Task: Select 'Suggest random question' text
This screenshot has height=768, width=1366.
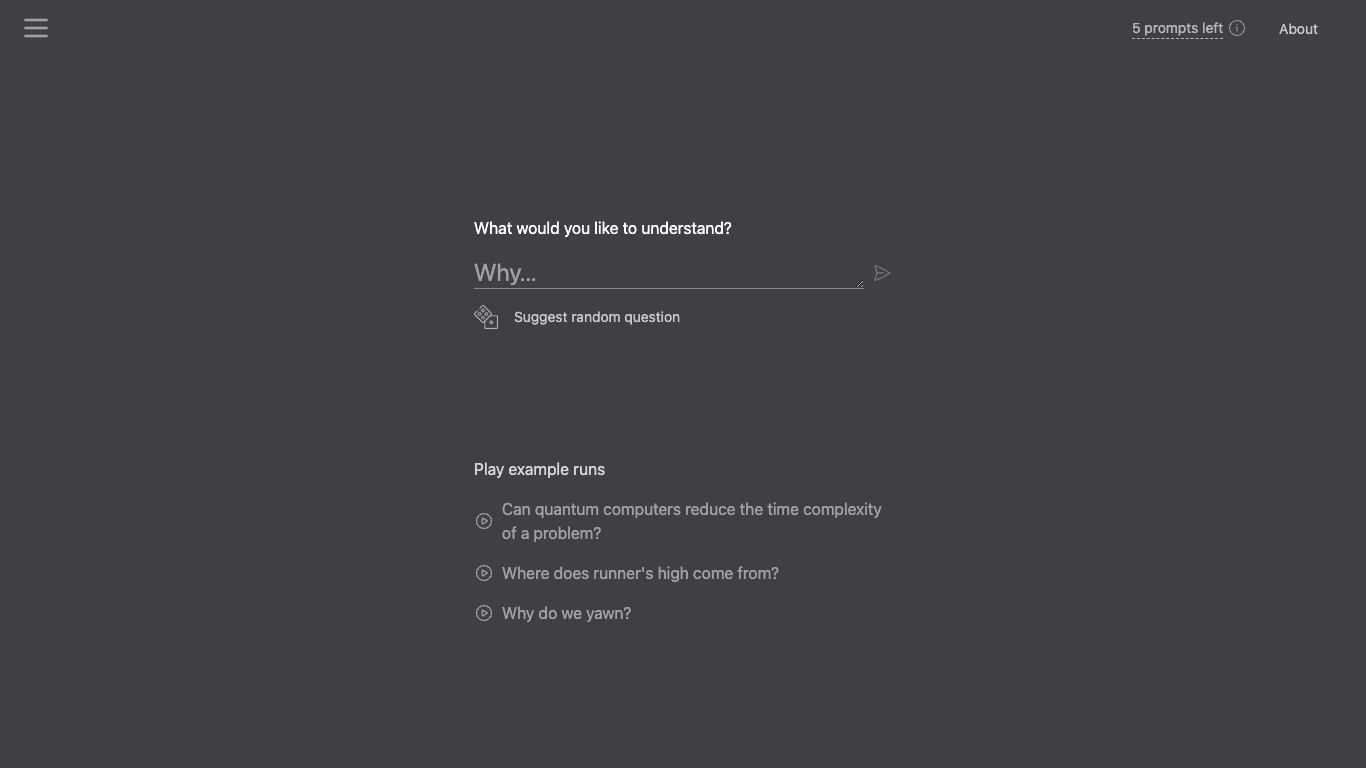Action: [x=597, y=317]
